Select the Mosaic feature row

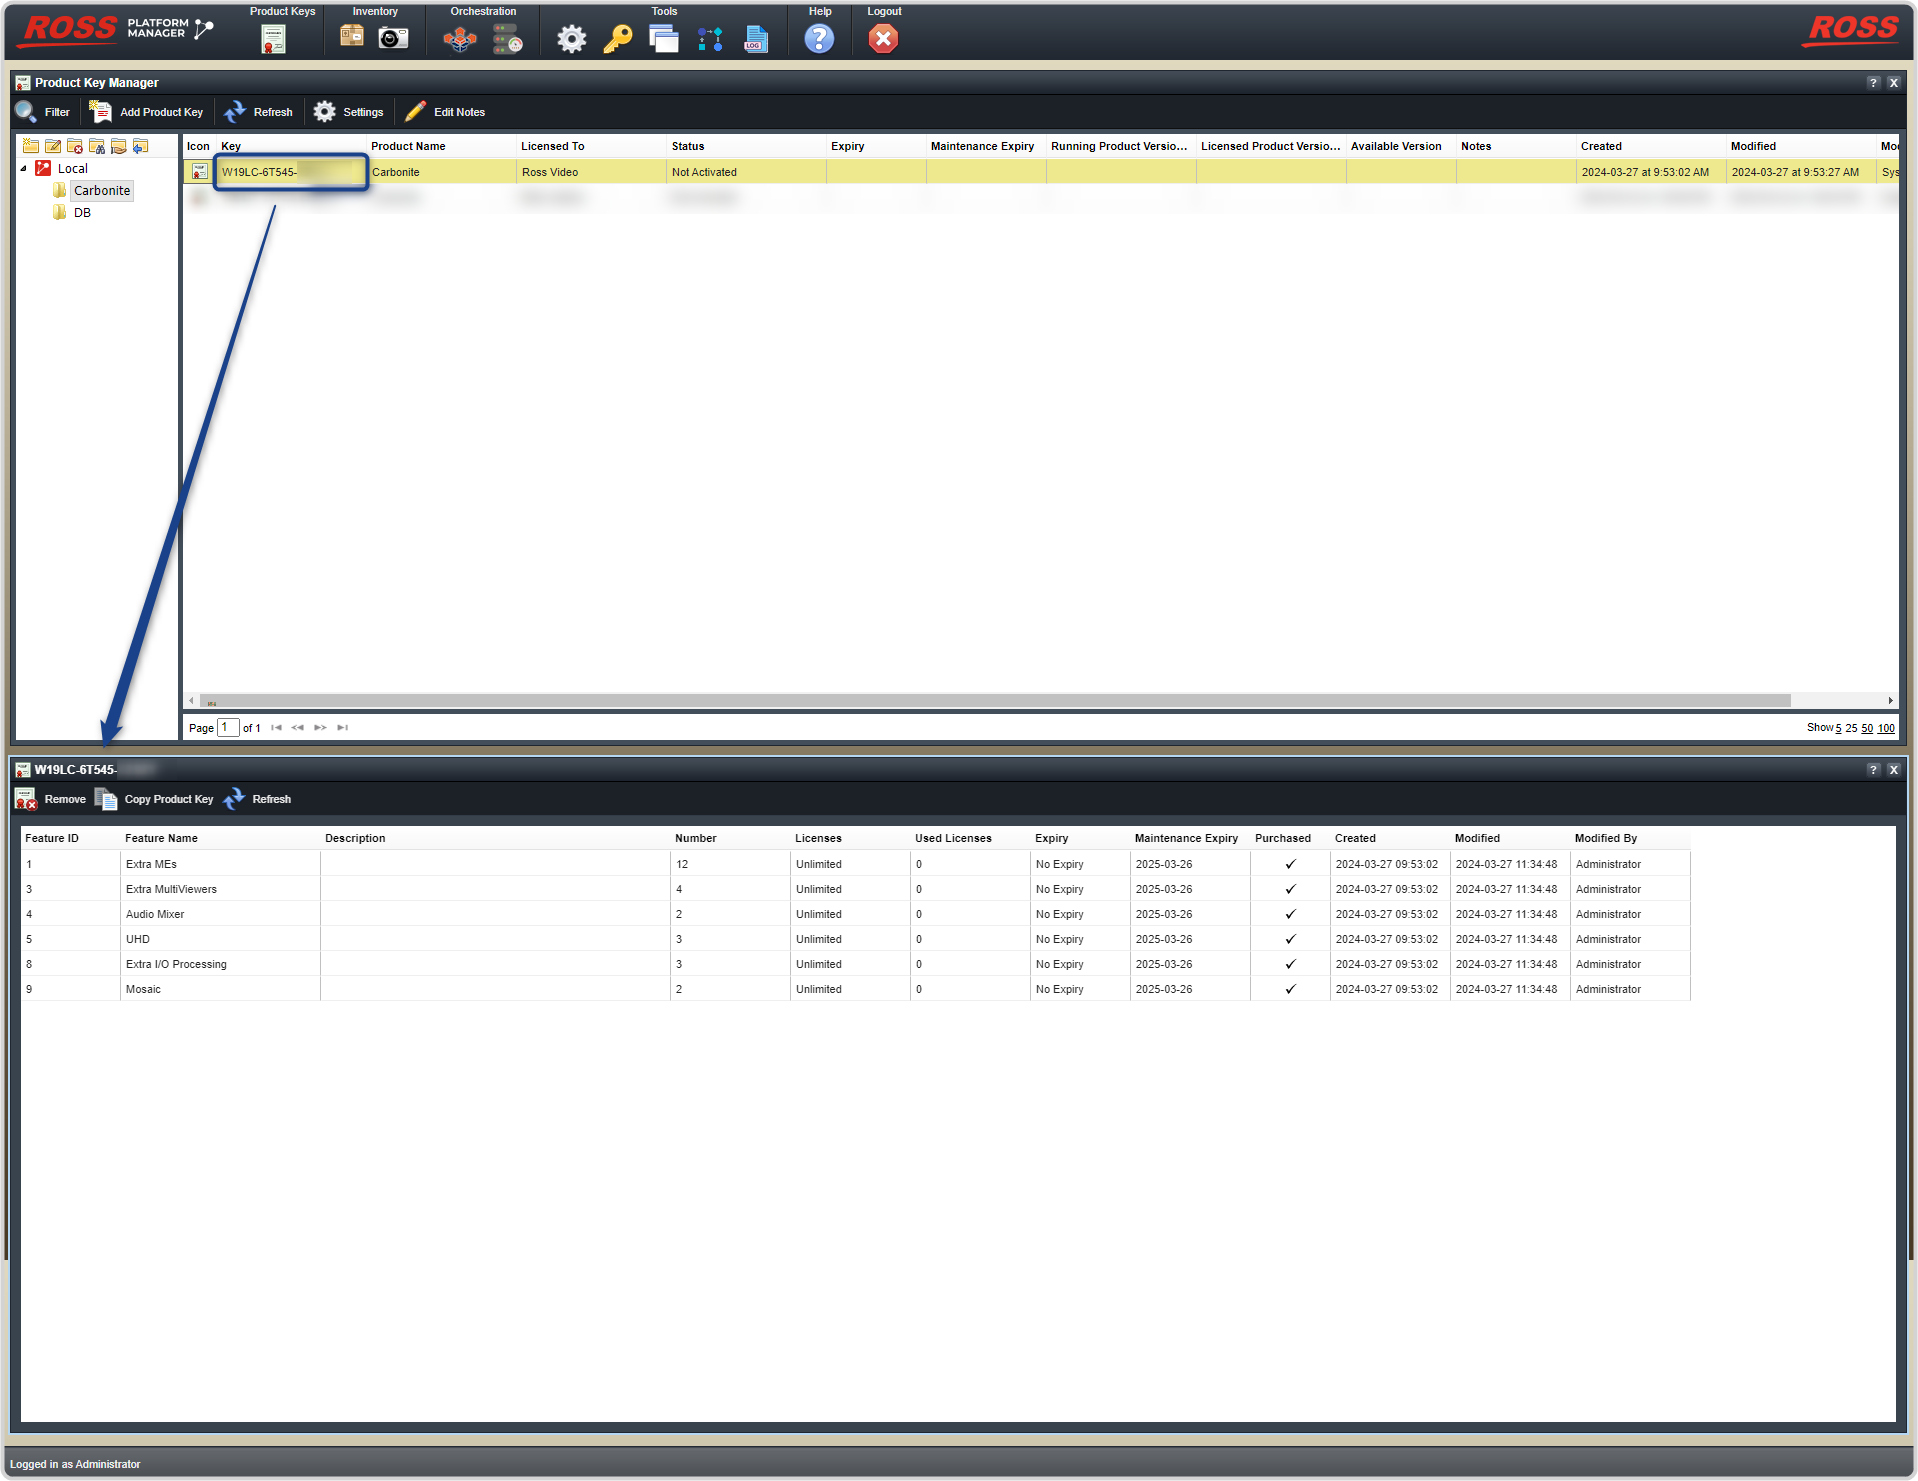coord(855,989)
